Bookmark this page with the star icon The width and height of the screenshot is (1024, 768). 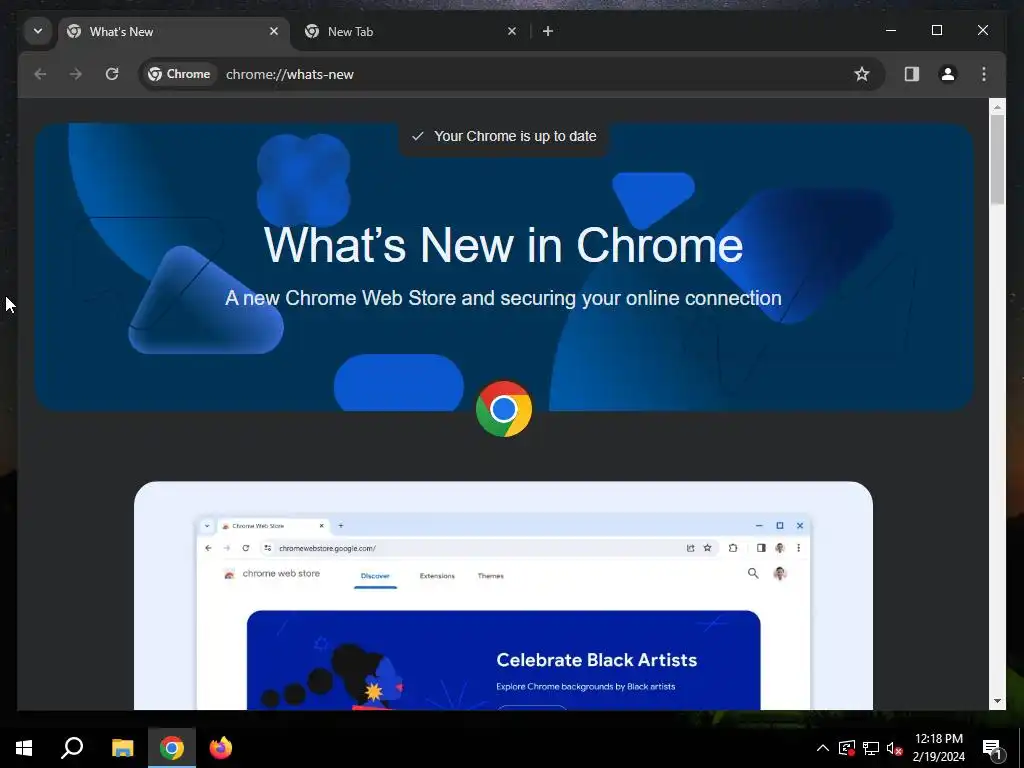[x=862, y=74]
